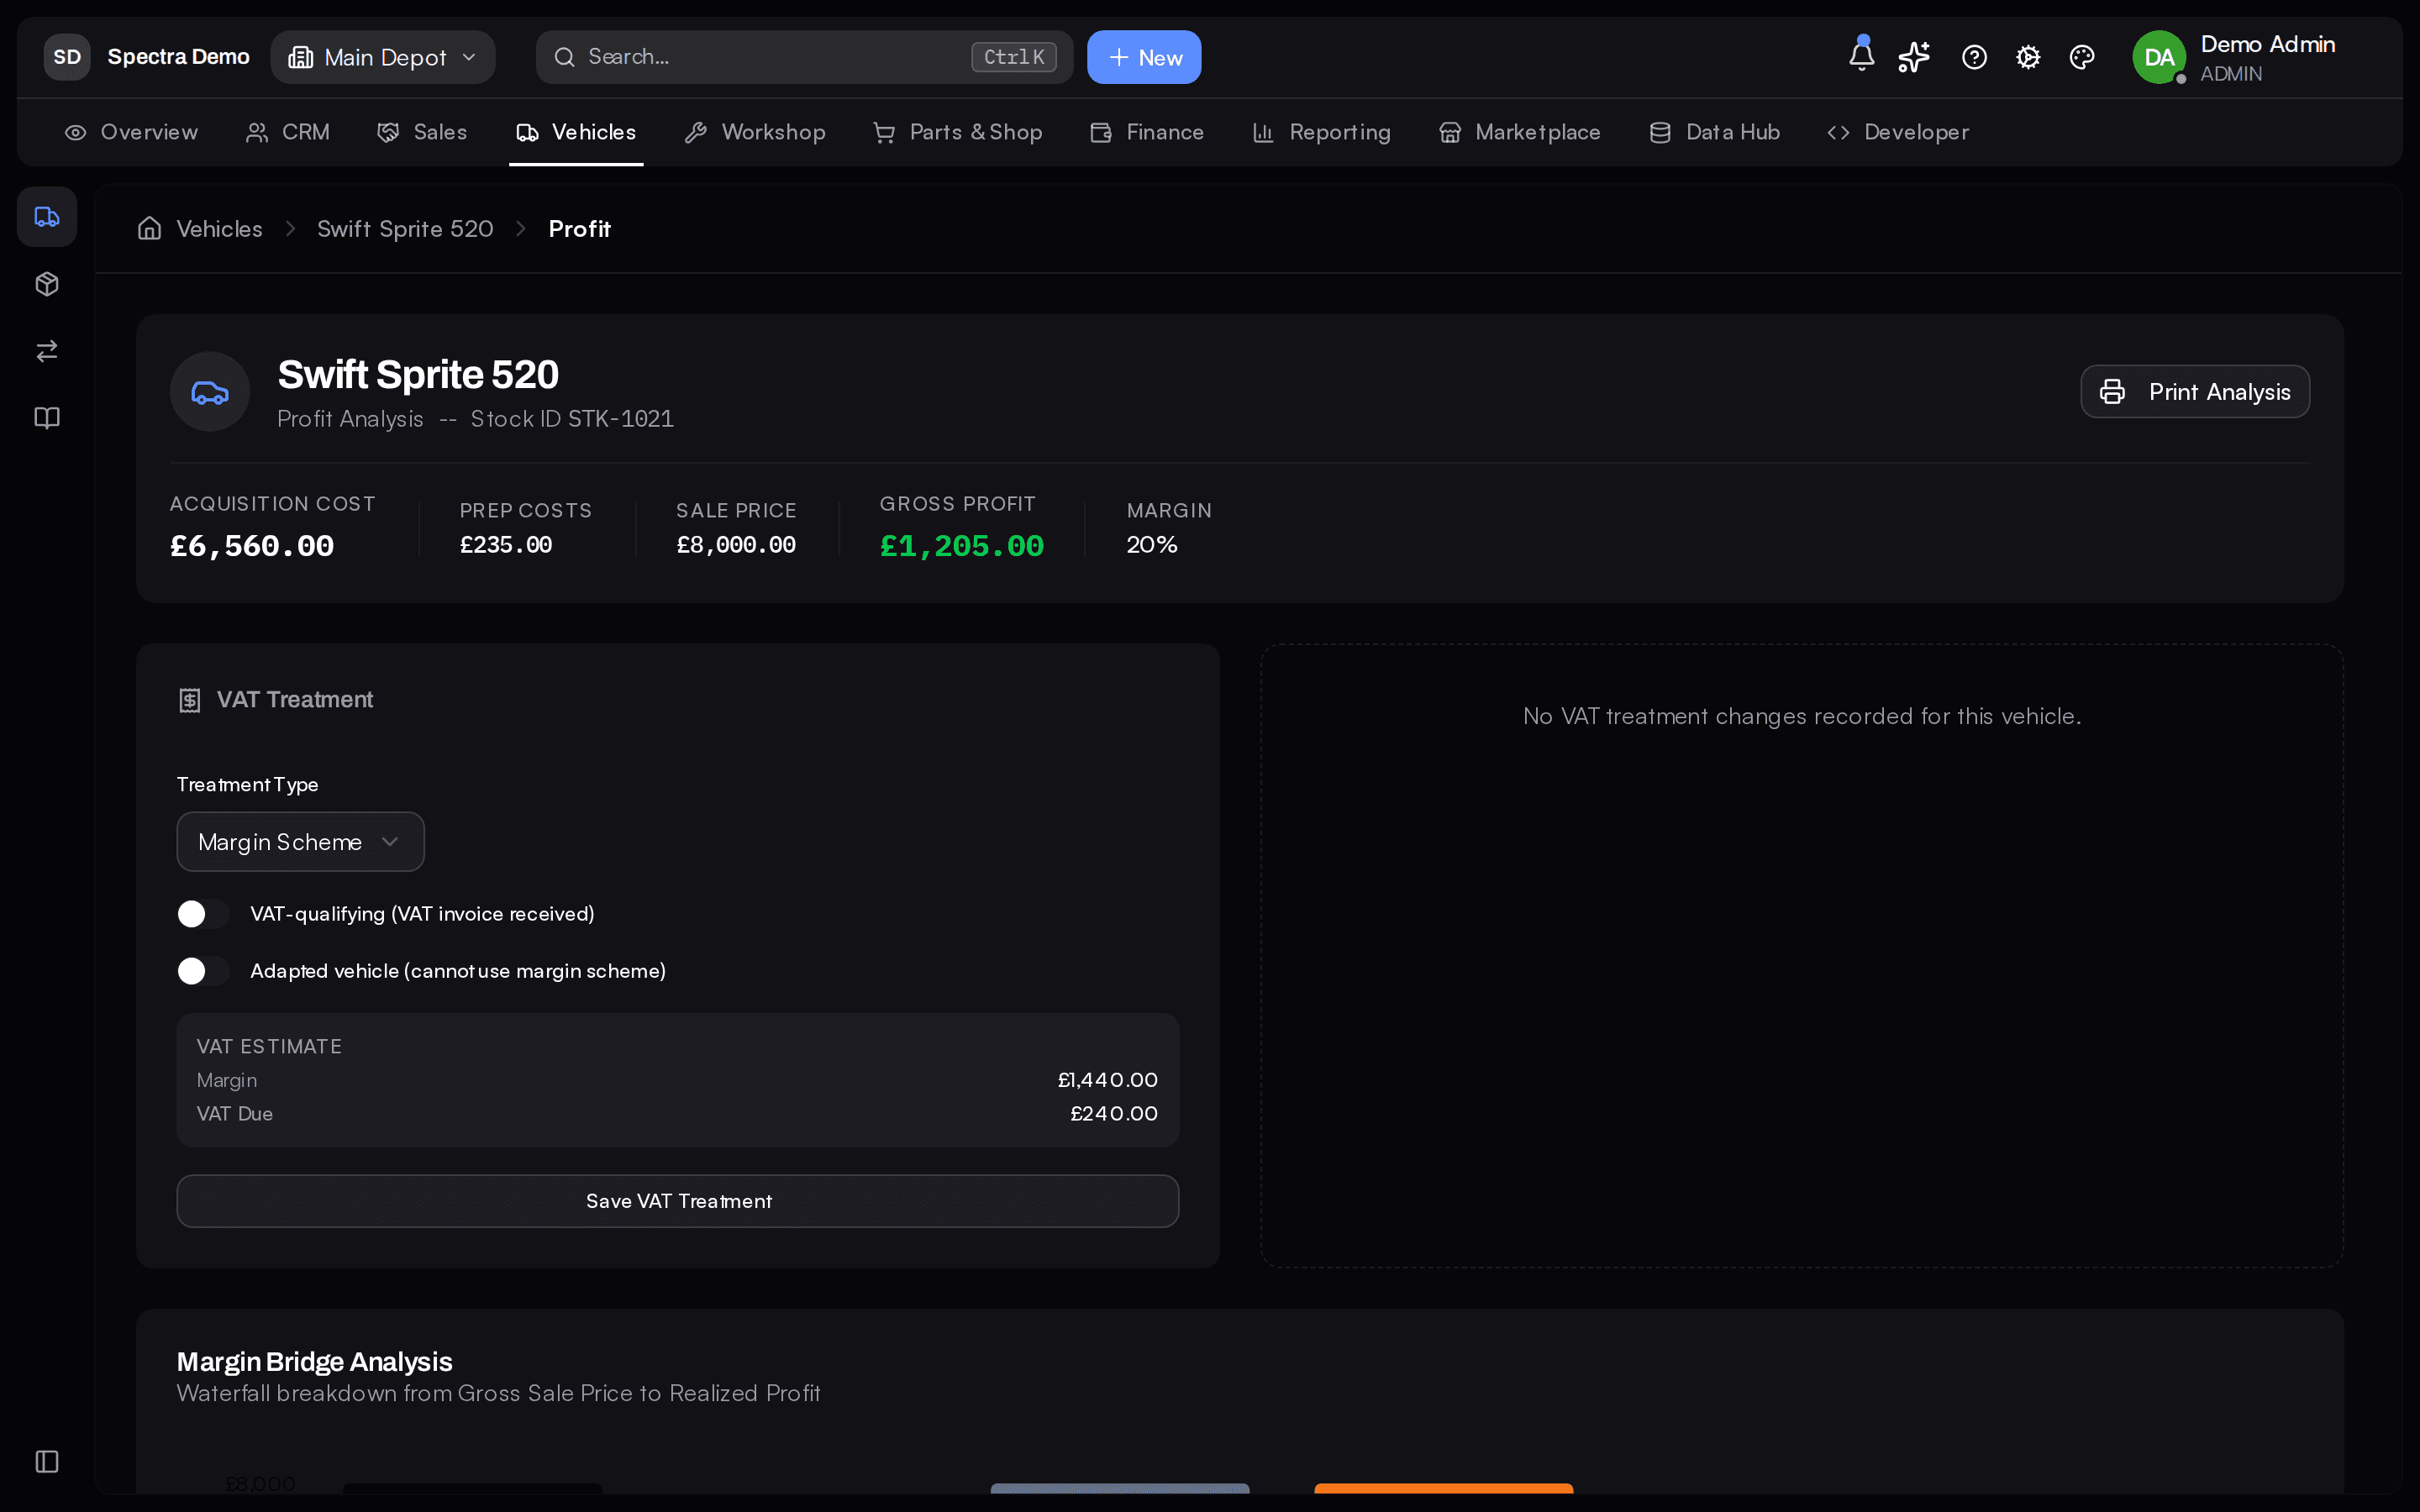Switch to the Overview tab

coord(131,132)
